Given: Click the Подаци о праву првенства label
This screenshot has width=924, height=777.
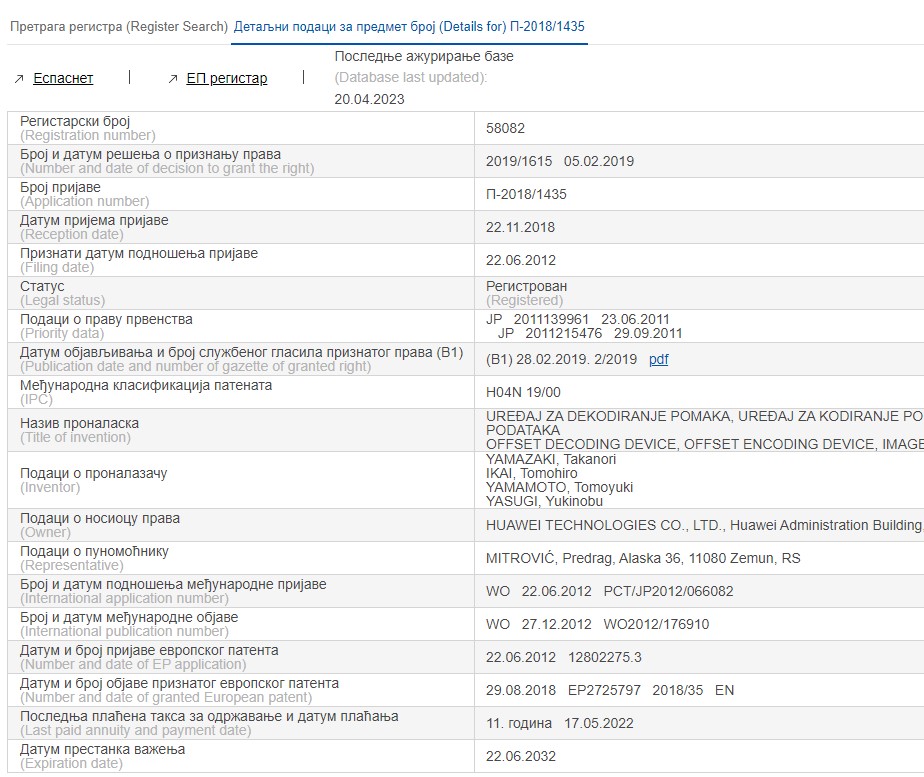Looking at the screenshot, I should [x=106, y=319].
